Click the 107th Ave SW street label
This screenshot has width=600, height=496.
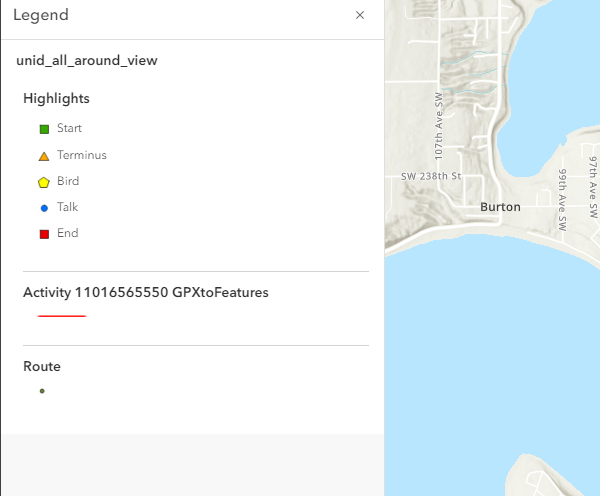438,127
